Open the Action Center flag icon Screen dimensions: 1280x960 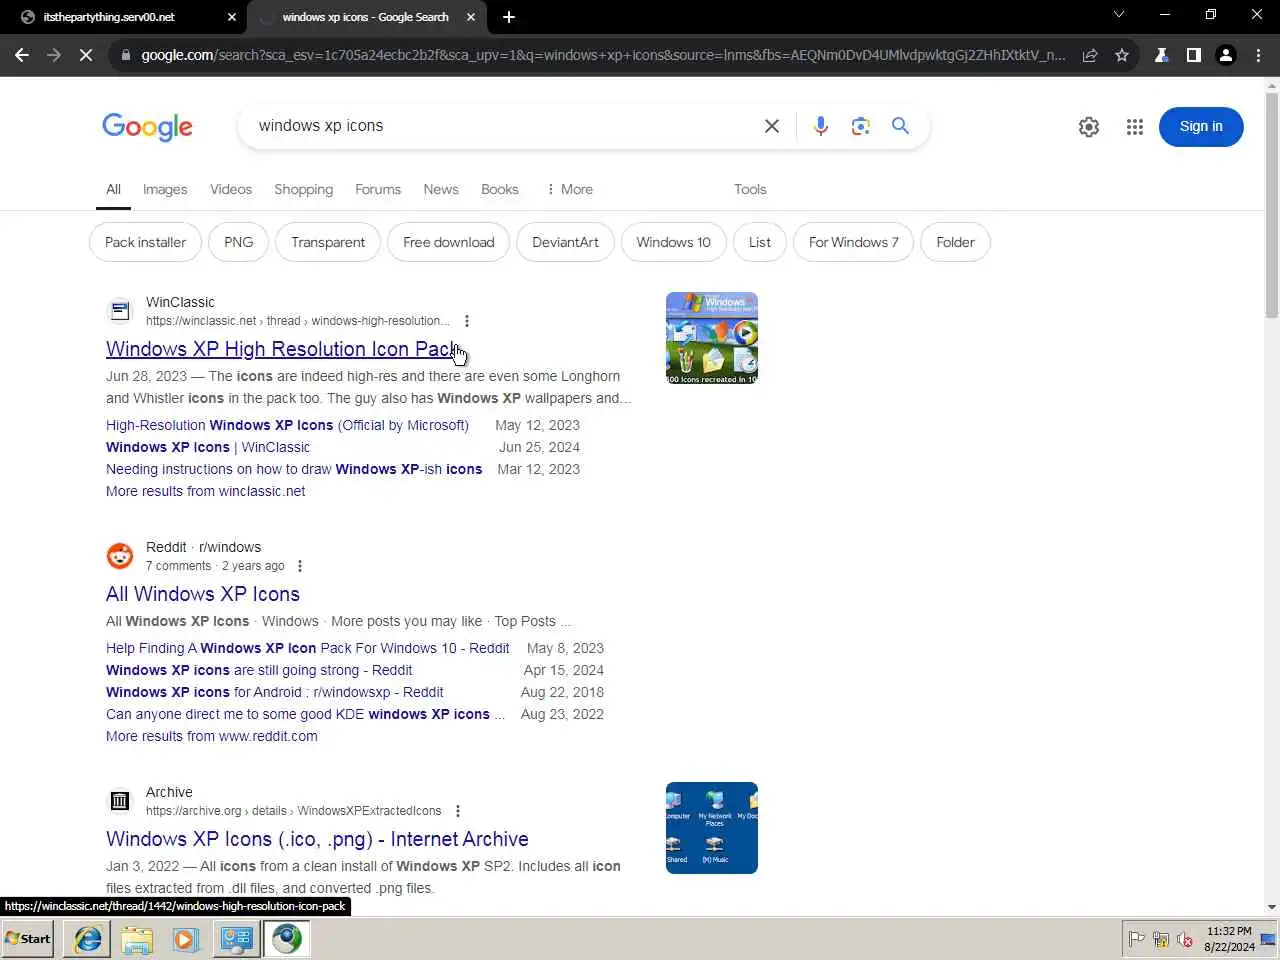pos(1136,939)
